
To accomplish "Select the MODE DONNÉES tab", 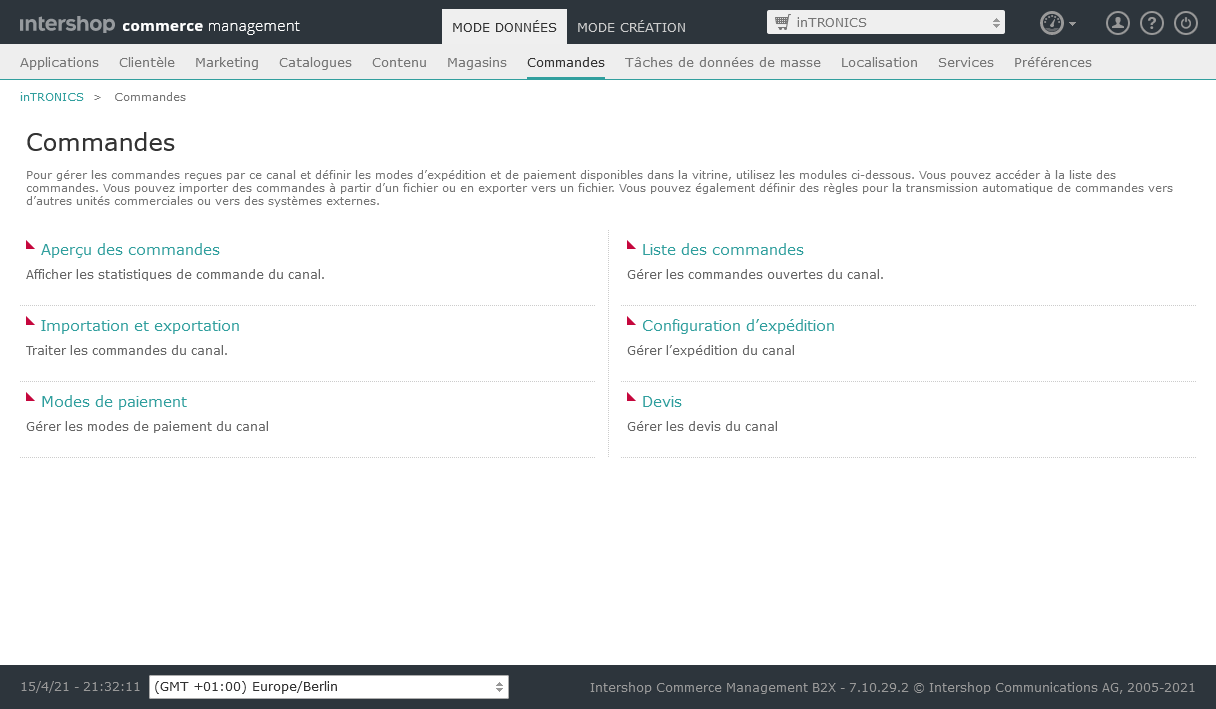I will pos(504,27).
